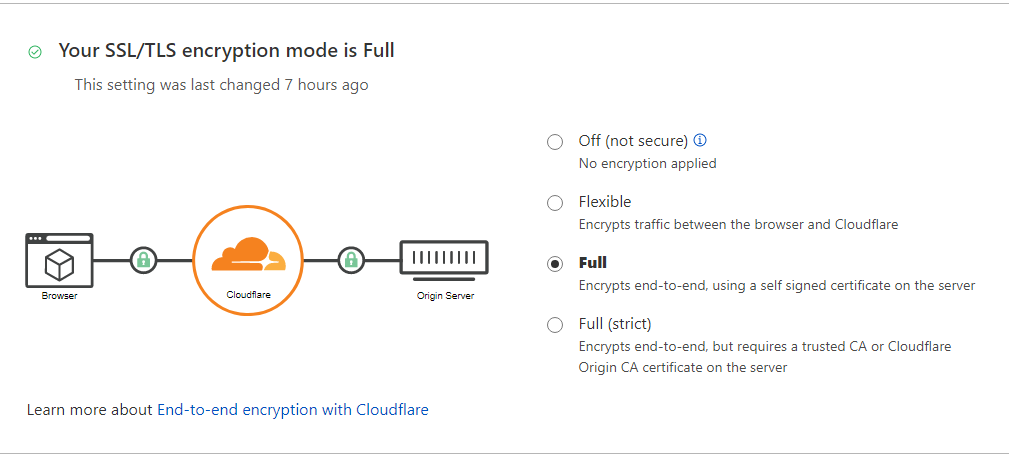
Task: Open End-to-end encryption with Cloudflare link
Action: click(x=293, y=410)
